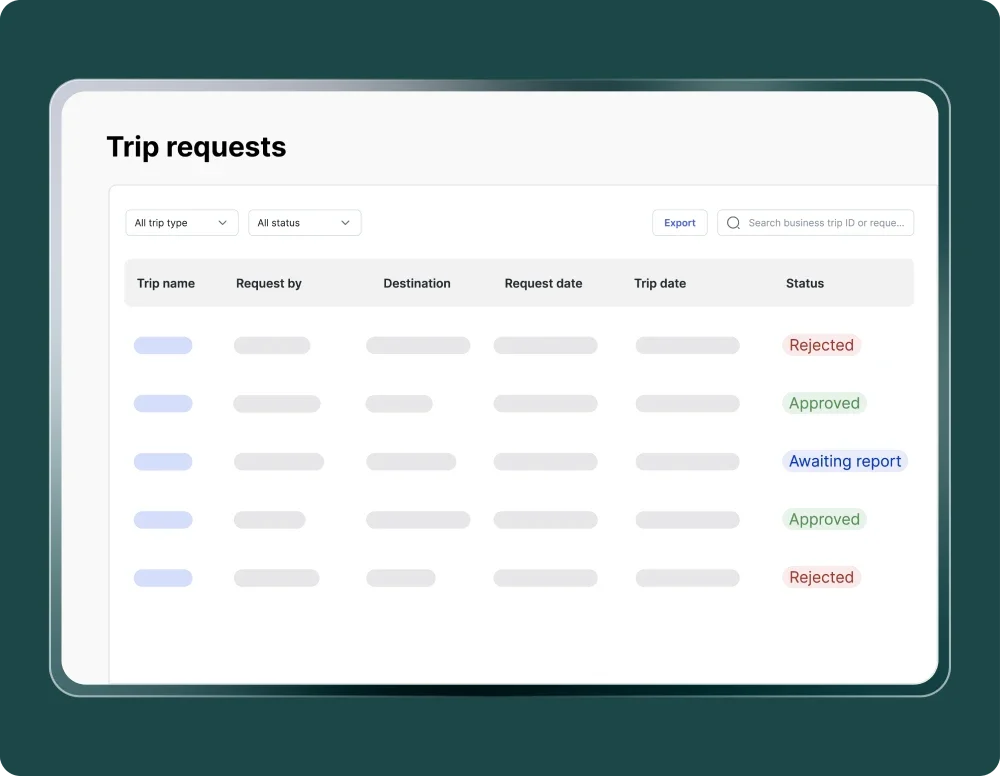Click the Approved badge in second row
This screenshot has width=1000, height=776.
pos(824,403)
